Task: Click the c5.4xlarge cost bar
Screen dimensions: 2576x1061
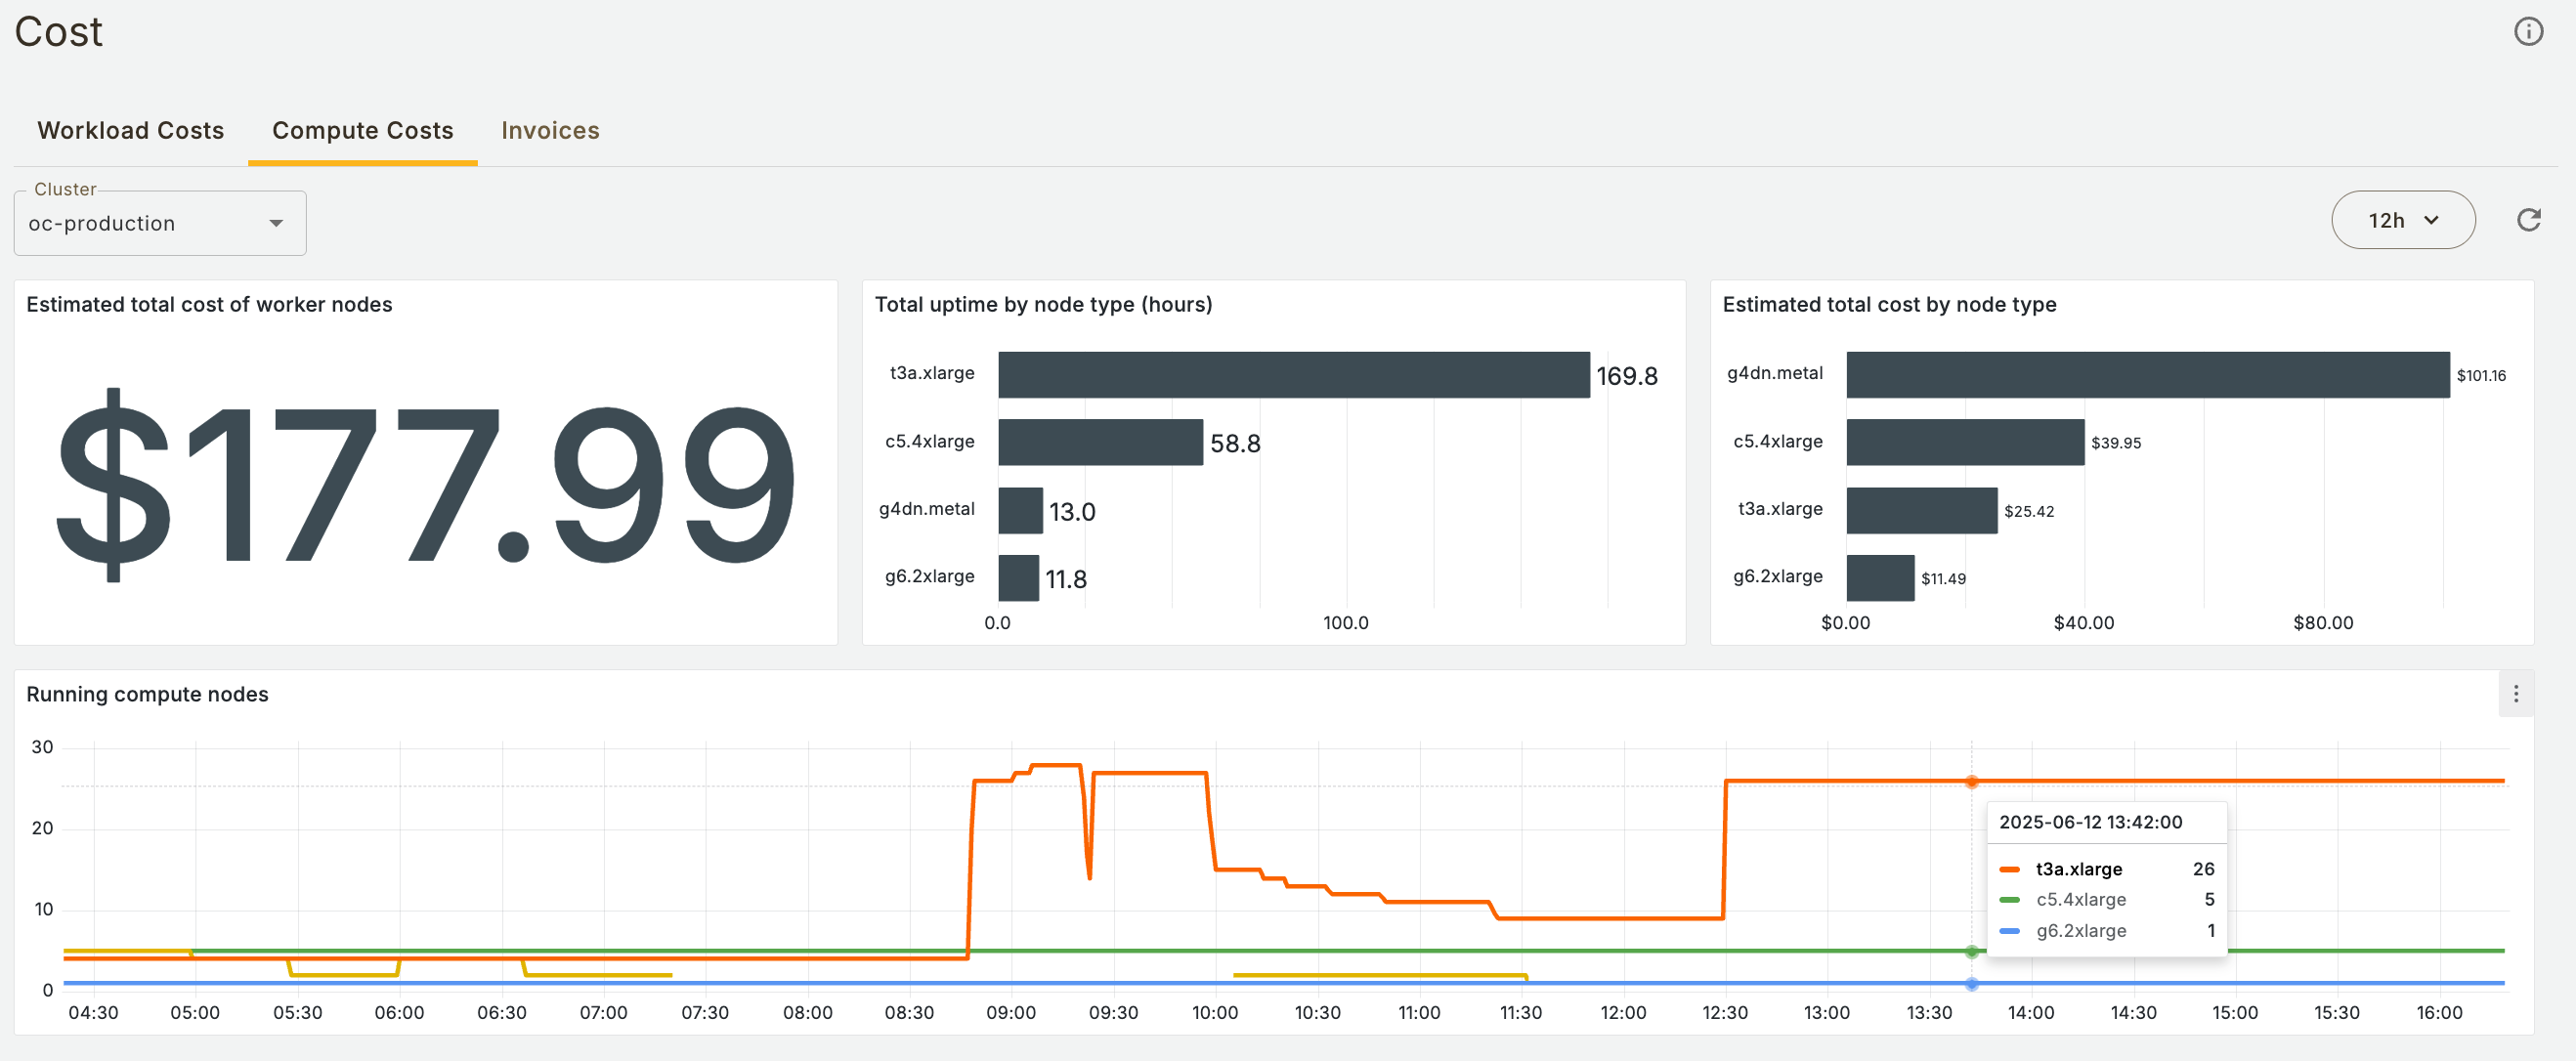Action: click(x=1964, y=442)
